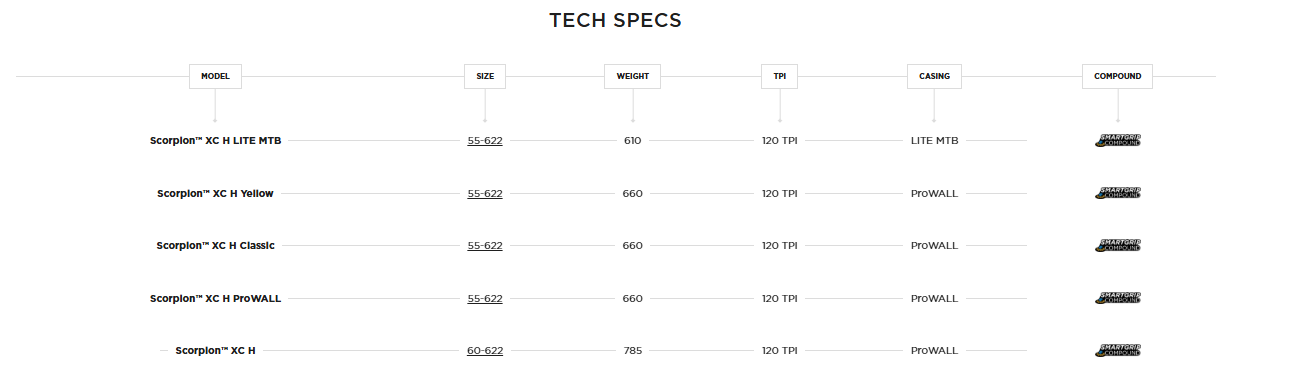The width and height of the screenshot is (1297, 392).
Task: Click the TECH SPECS heading
Action: tap(615, 21)
